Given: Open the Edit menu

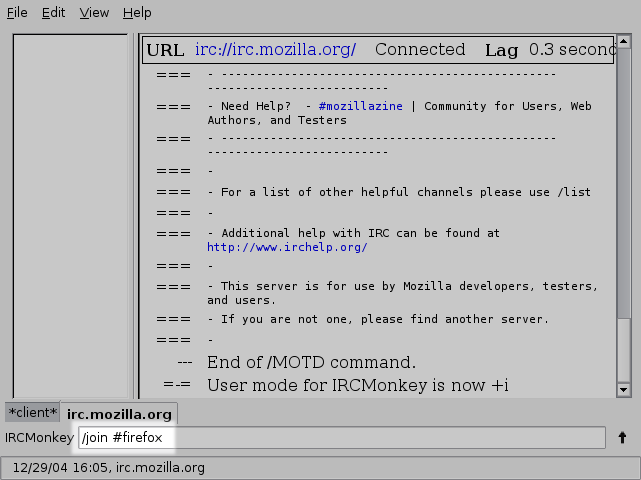Looking at the screenshot, I should click(53, 13).
